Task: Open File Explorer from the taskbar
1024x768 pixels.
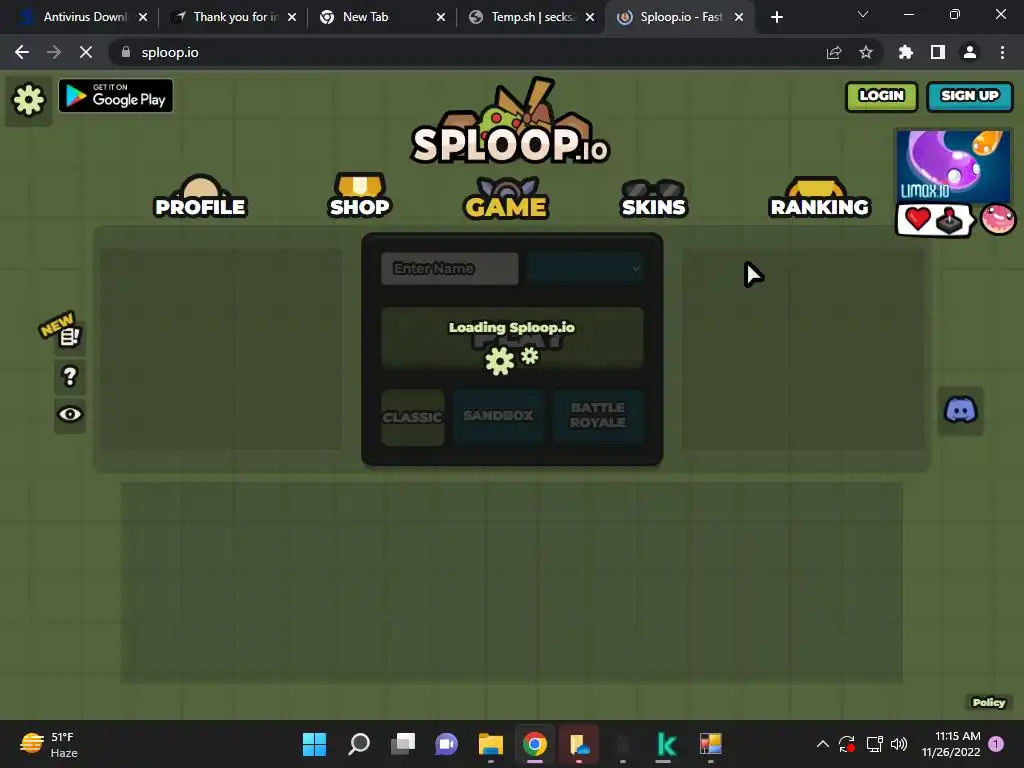Action: click(491, 744)
